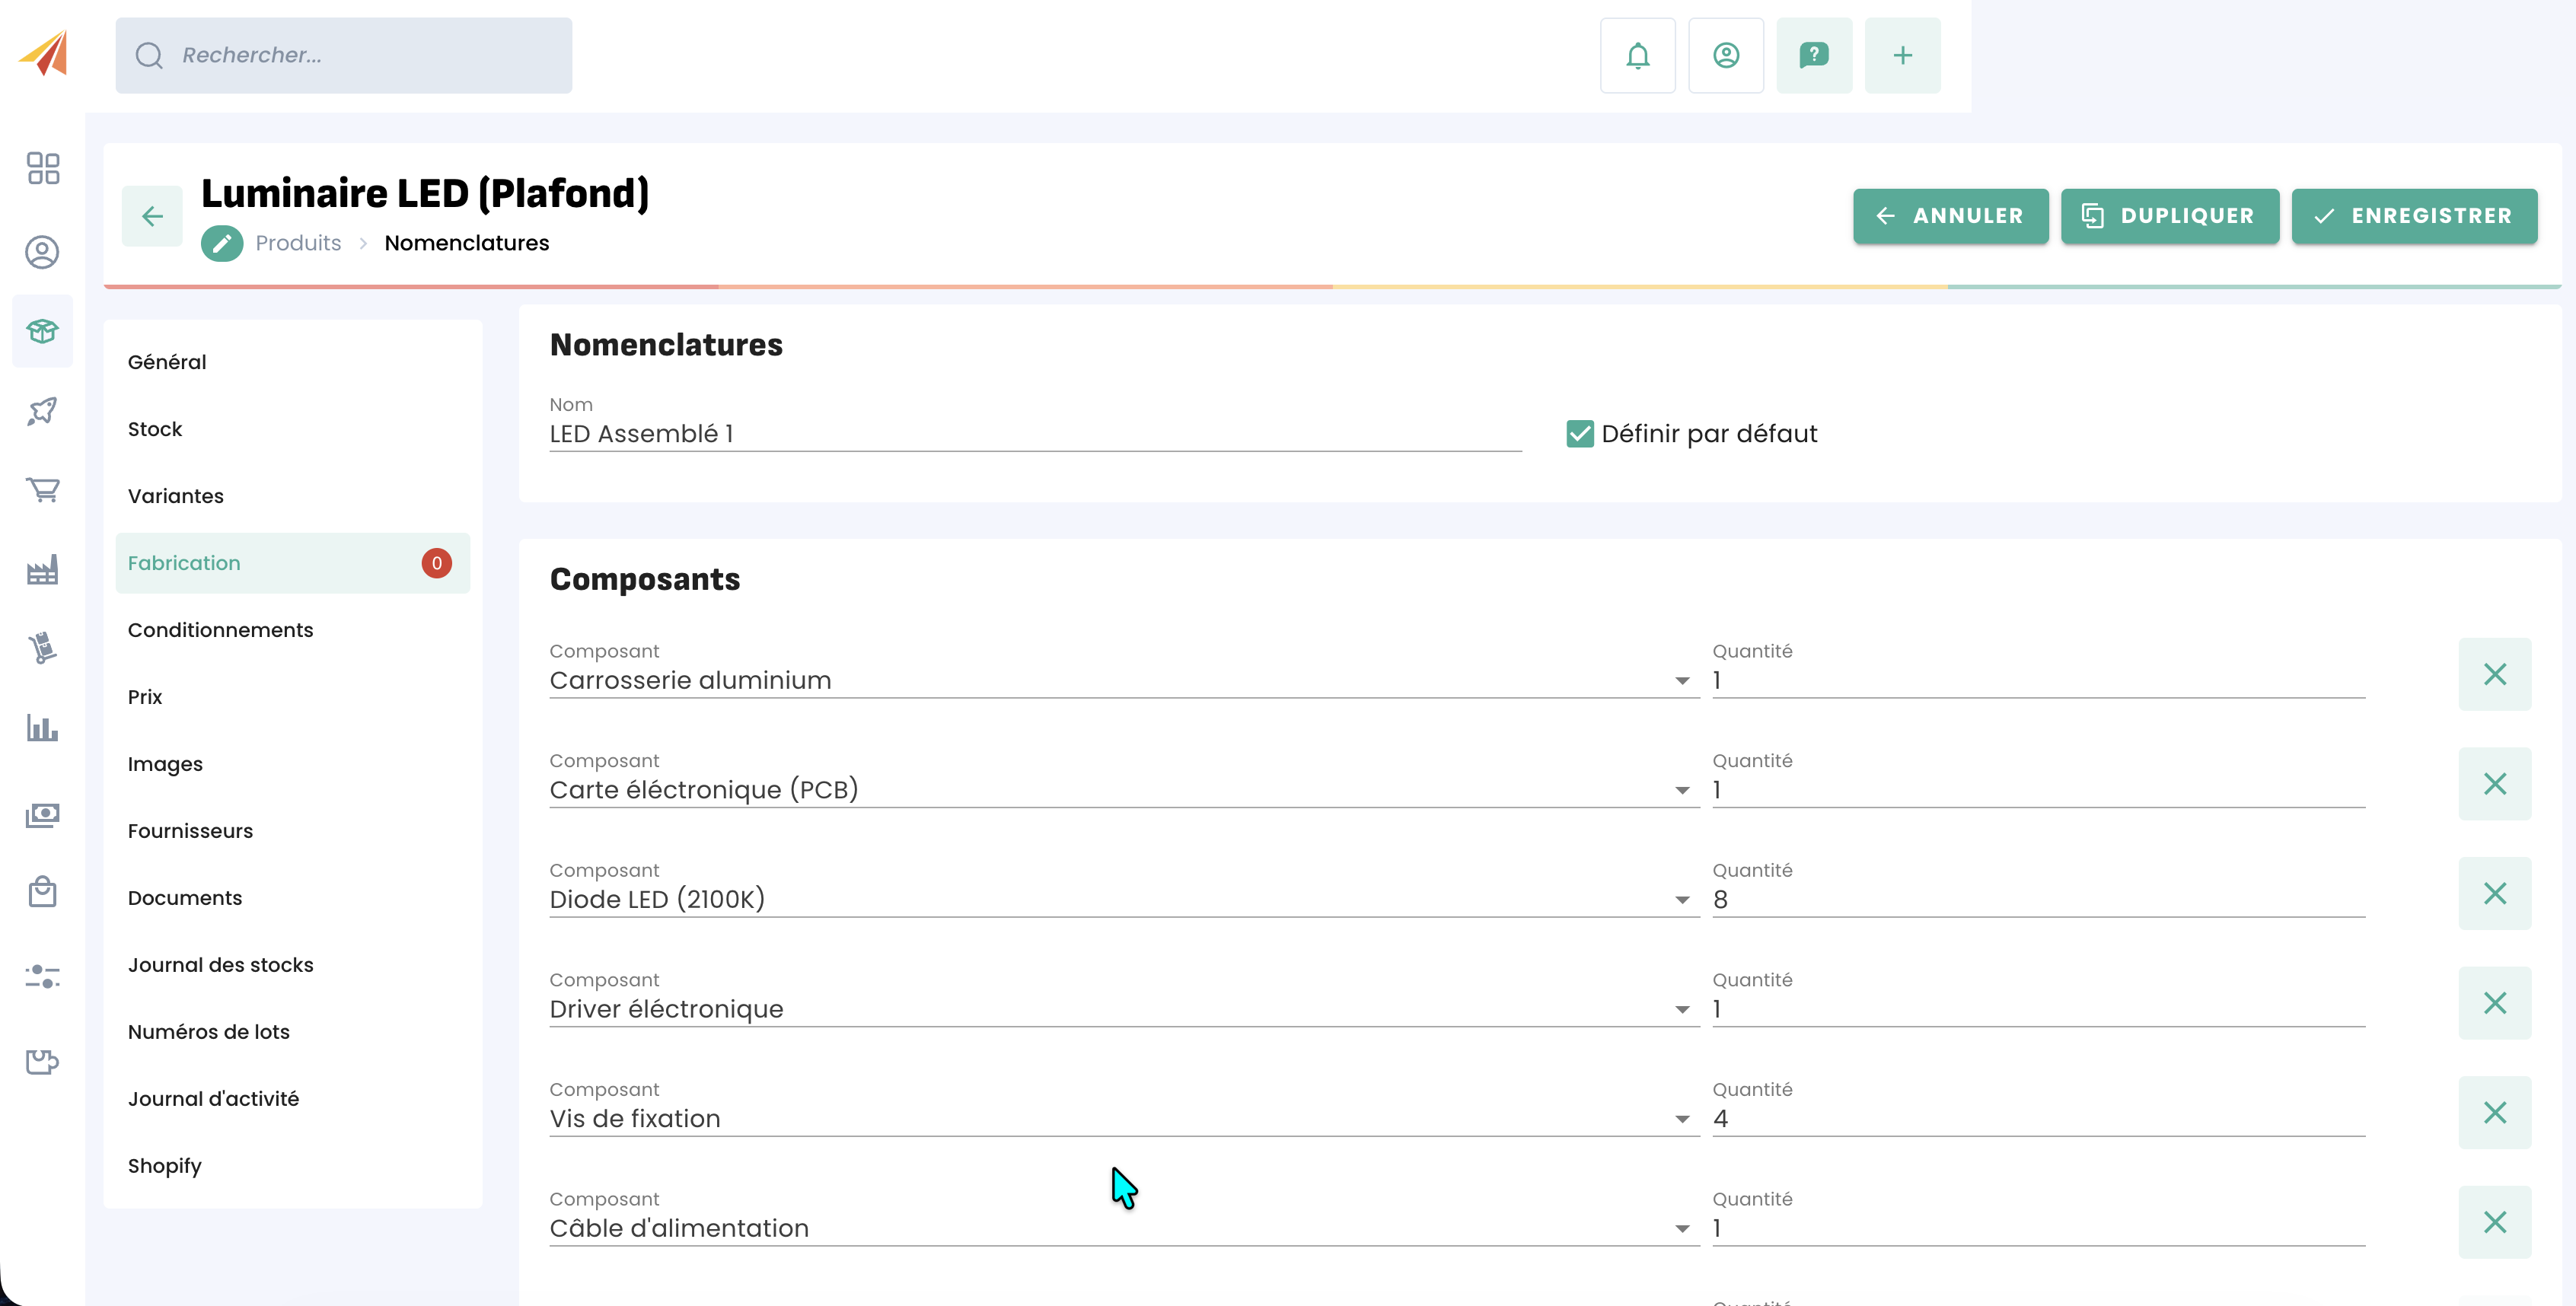Click the DUPLIQUER button
The height and width of the screenshot is (1306, 2576).
2169,216
